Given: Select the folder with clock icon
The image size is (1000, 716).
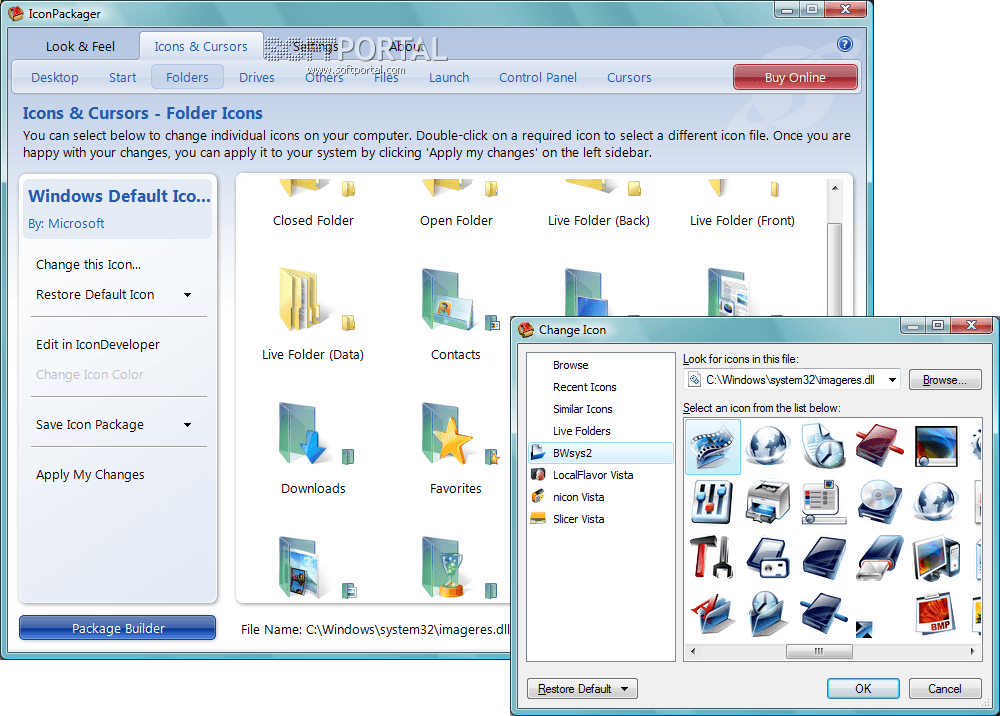Looking at the screenshot, I should click(768, 613).
